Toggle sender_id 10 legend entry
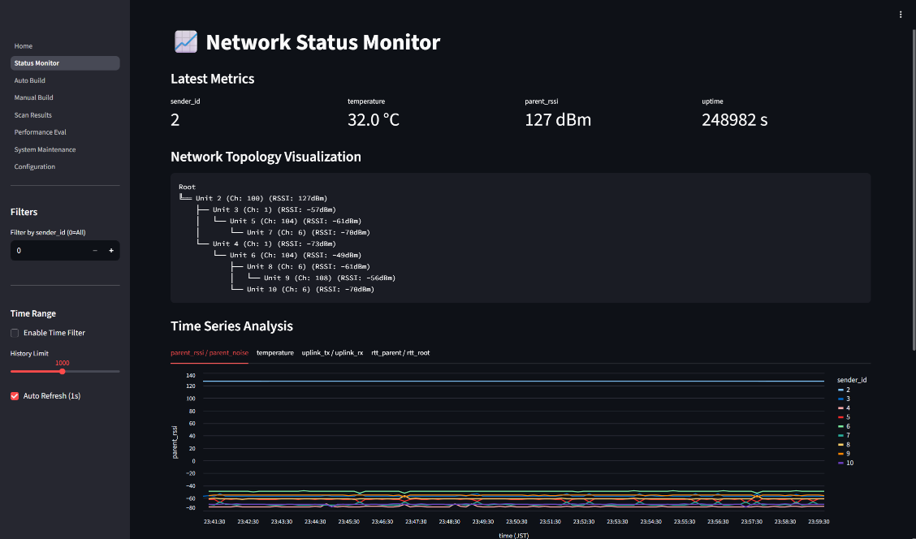 click(x=846, y=463)
